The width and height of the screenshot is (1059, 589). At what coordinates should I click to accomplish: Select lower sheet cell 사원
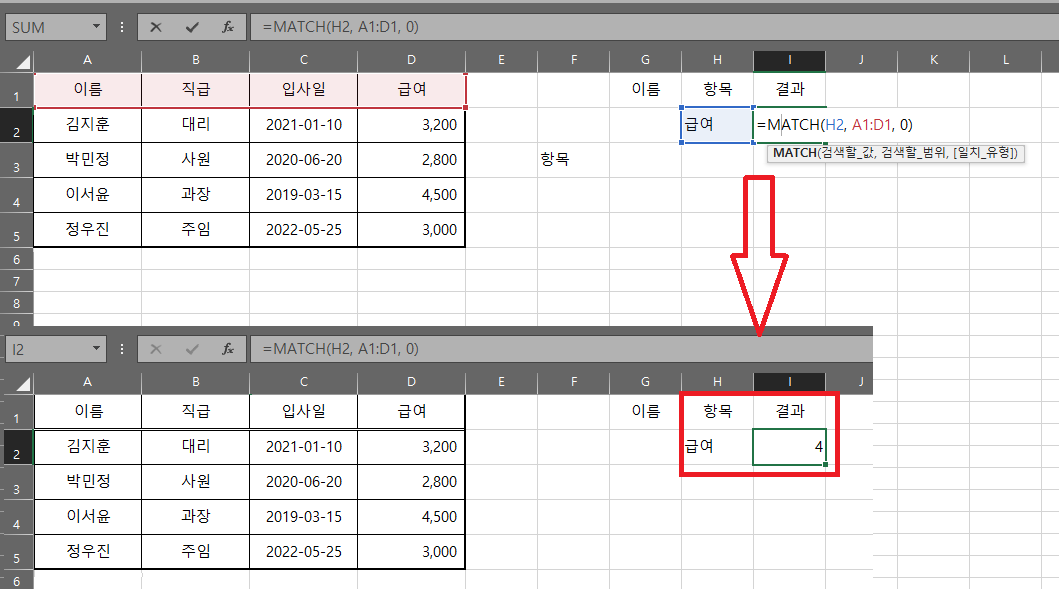[196, 482]
